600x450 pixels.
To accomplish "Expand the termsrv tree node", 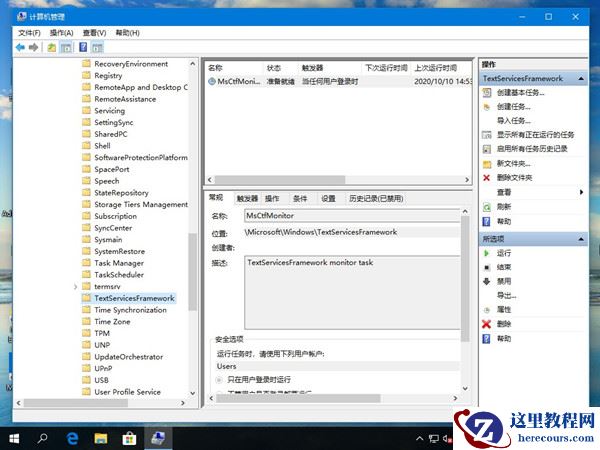I will coord(75,287).
